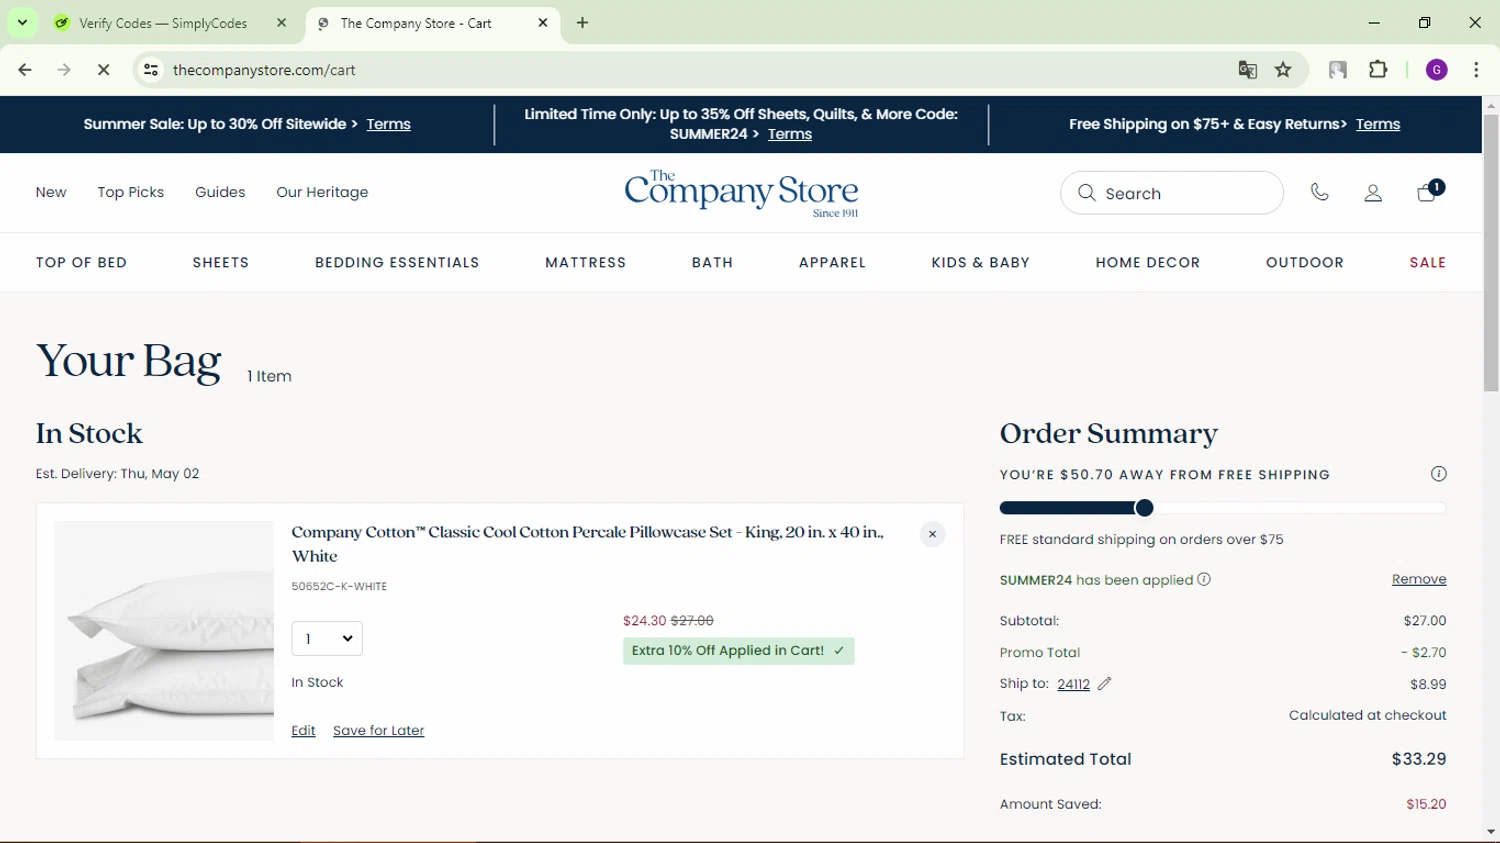Open browser extensions puzzle icon
Image resolution: width=1500 pixels, height=843 pixels.
[x=1378, y=70]
